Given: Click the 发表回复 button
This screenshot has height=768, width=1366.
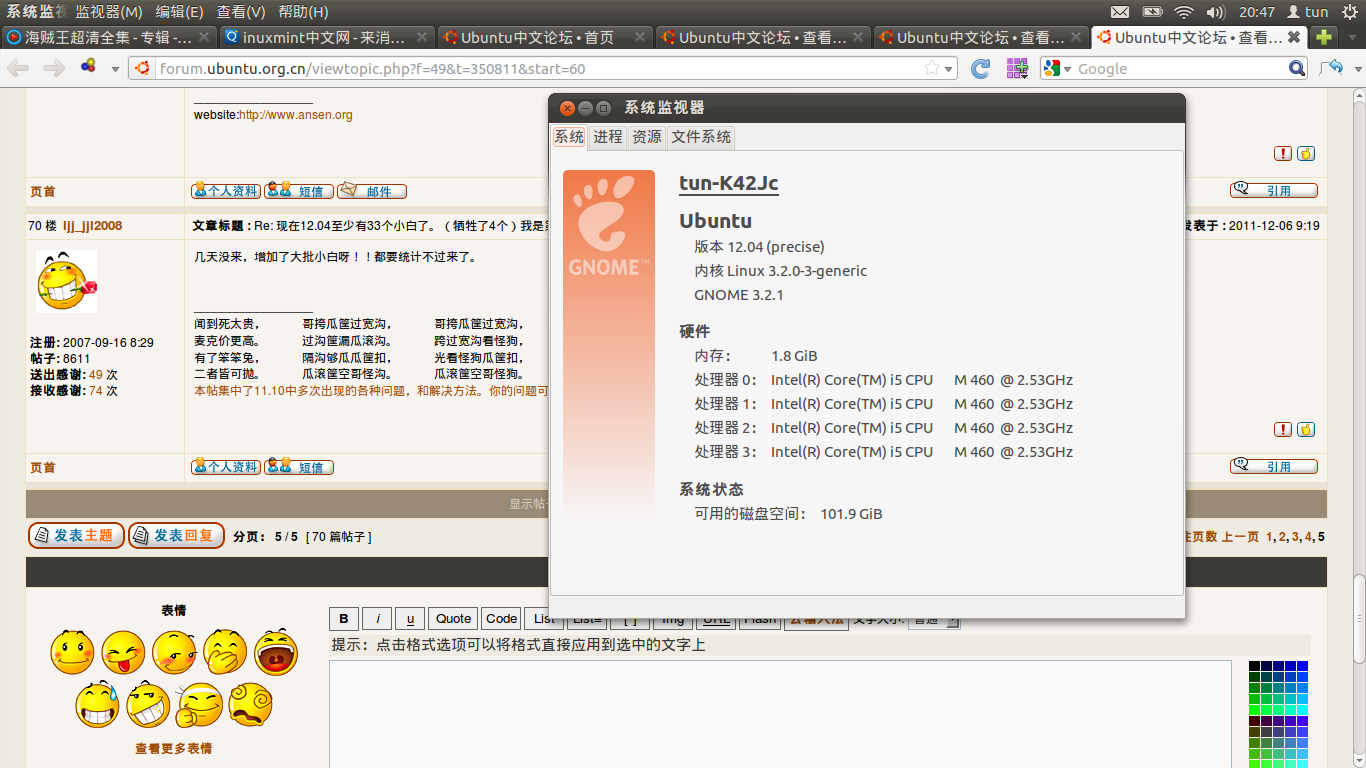Looking at the screenshot, I should (176, 536).
